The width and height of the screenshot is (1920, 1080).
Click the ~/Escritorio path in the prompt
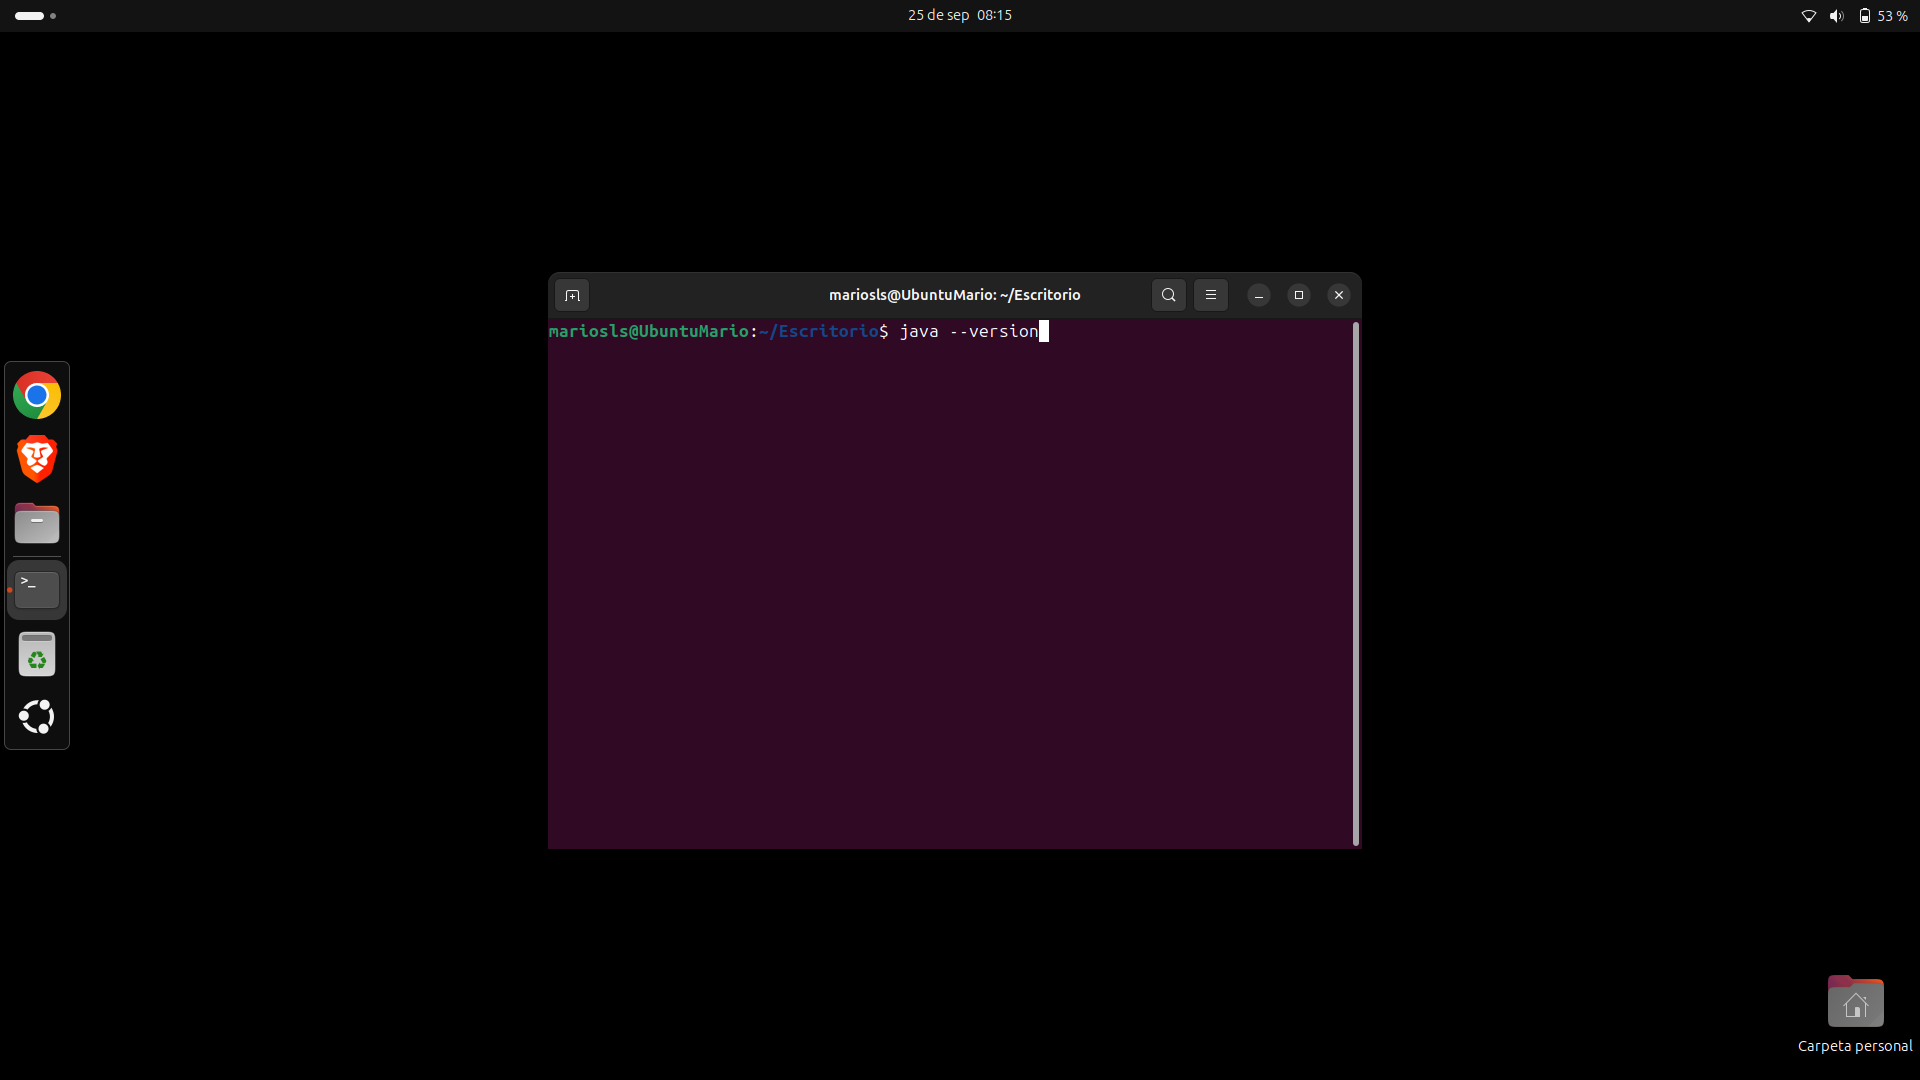[818, 331]
